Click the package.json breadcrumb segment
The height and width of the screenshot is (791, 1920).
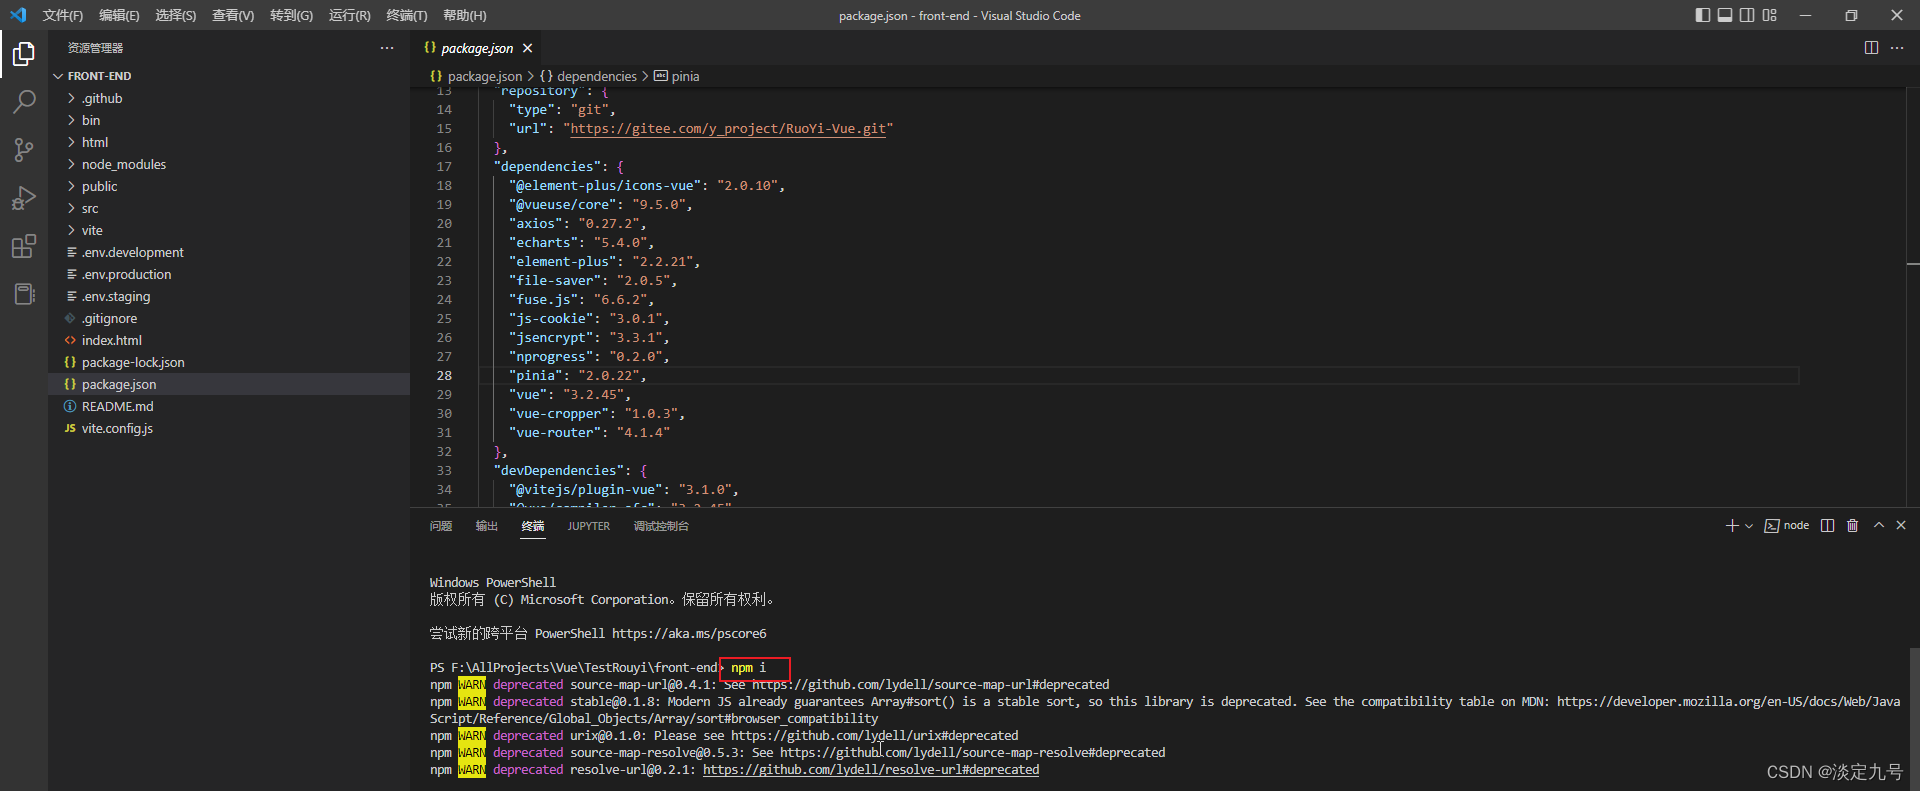click(x=476, y=76)
